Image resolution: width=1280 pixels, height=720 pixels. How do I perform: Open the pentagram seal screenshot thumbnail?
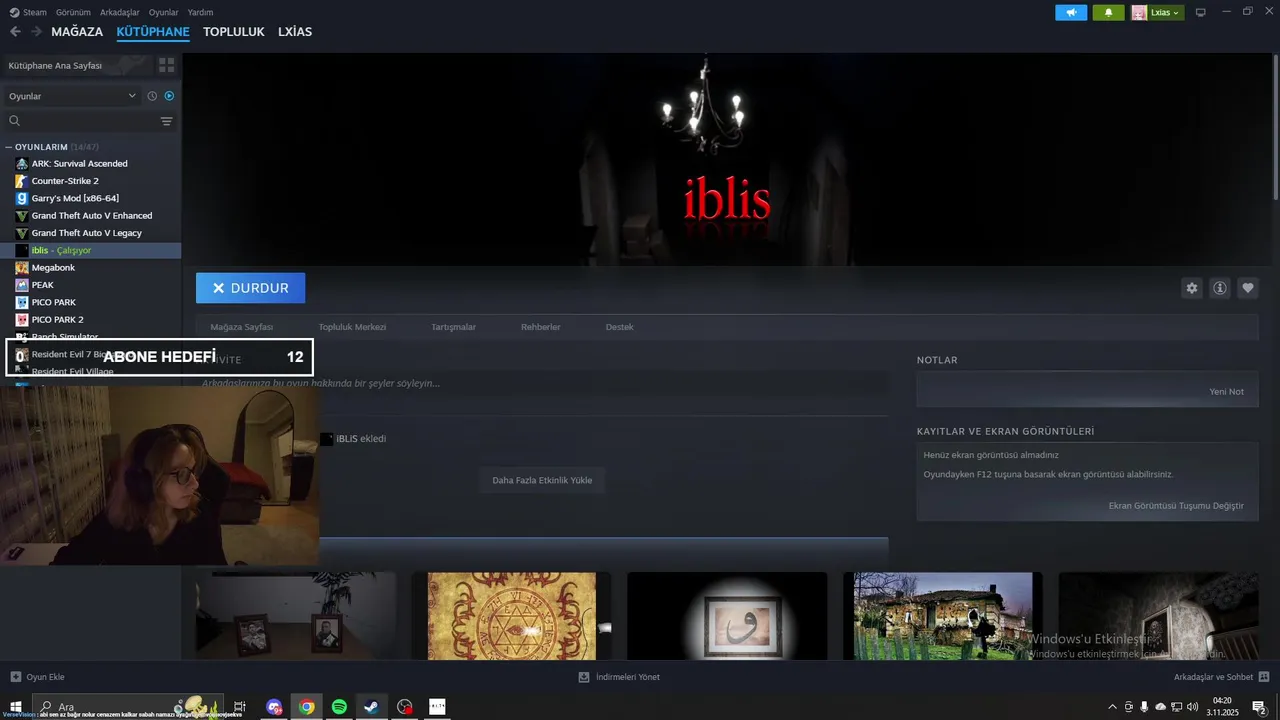[x=511, y=616]
